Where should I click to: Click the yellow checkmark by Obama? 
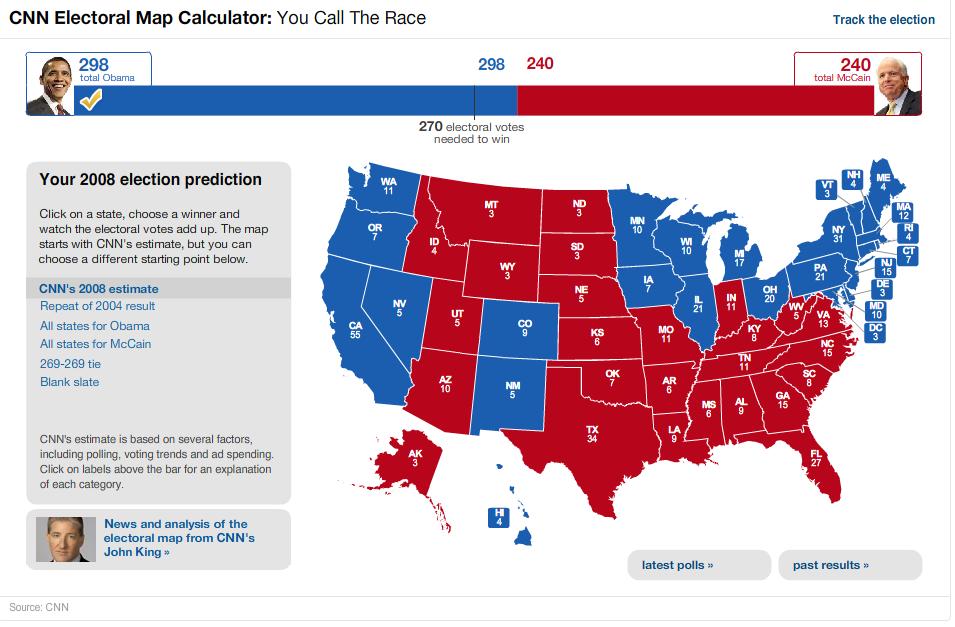click(90, 100)
